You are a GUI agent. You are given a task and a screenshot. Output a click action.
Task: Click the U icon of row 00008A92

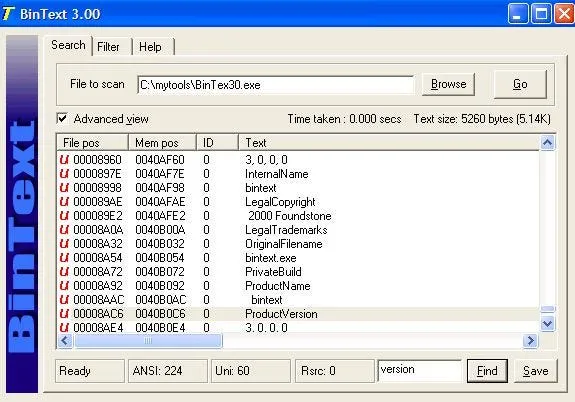pyautogui.click(x=64, y=286)
